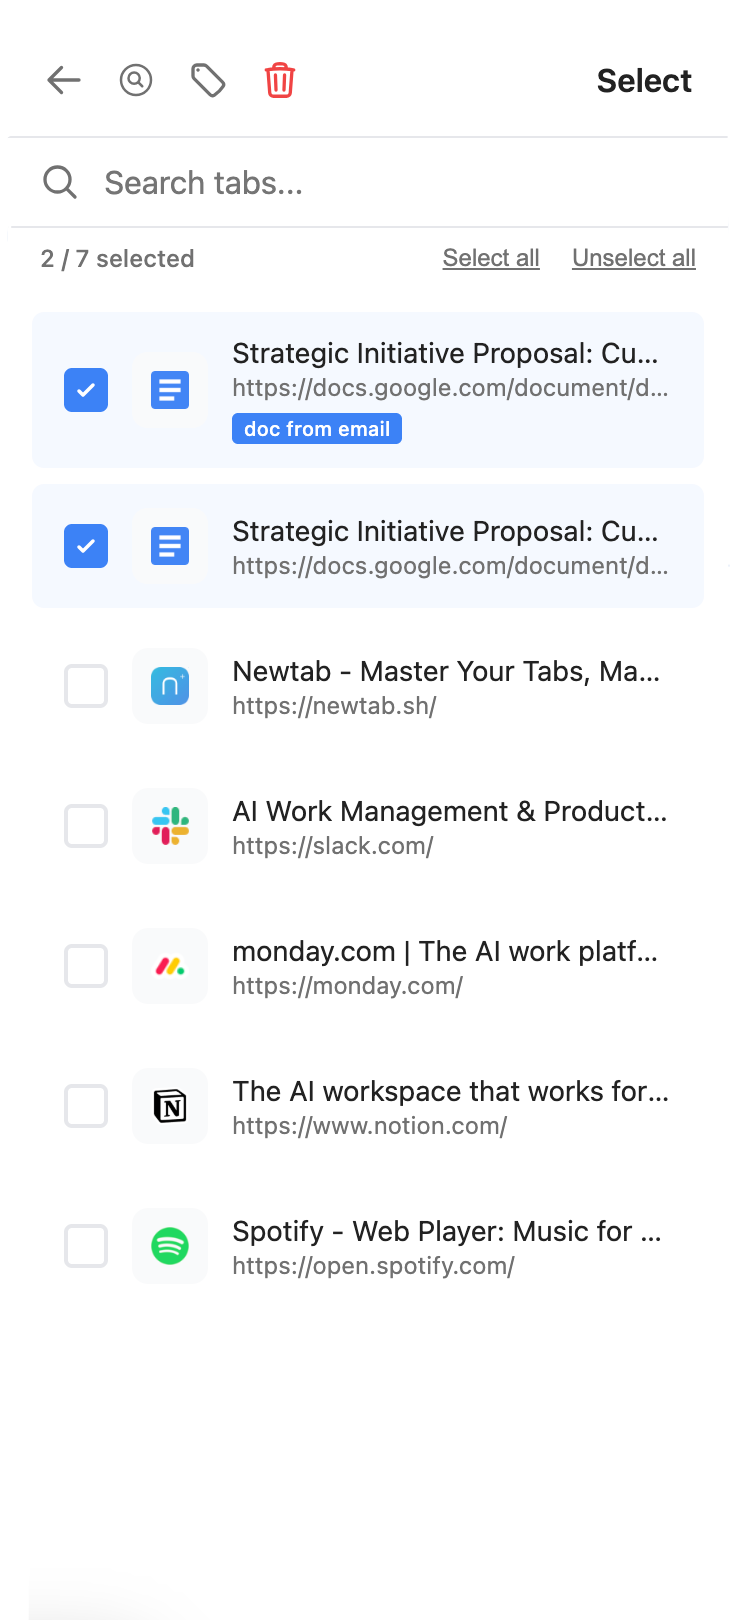Check the Spotify Web Player checkbox
Image resolution: width=742 pixels, height=1620 pixels.
pos(86,1246)
